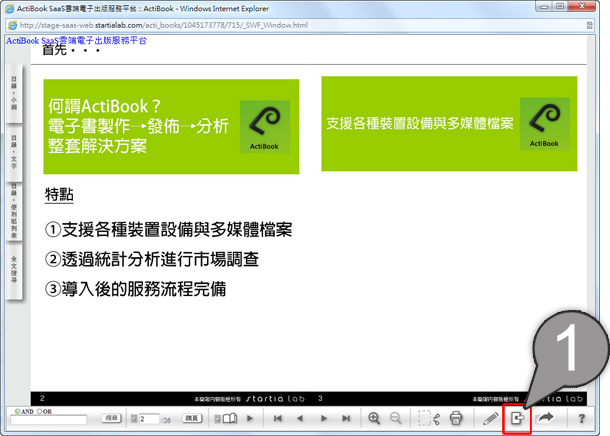Zoom out with magnifier minus icon
610x436 pixels.
[x=396, y=418]
